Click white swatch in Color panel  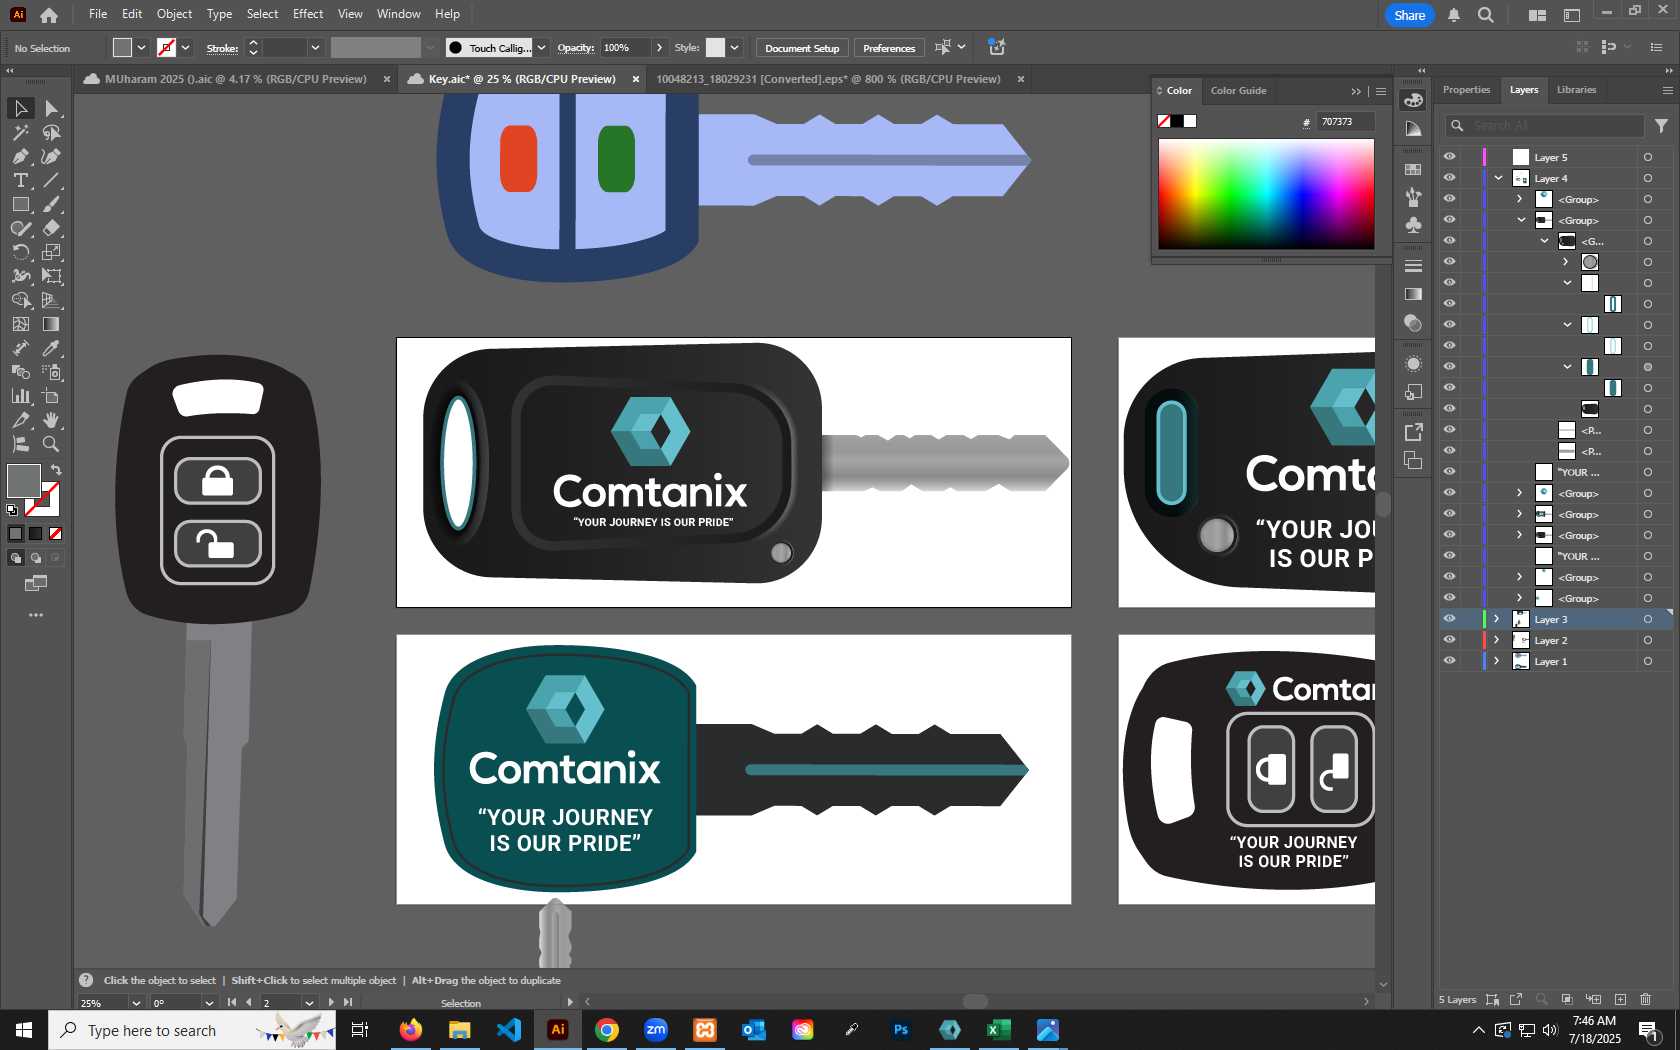click(x=1190, y=121)
